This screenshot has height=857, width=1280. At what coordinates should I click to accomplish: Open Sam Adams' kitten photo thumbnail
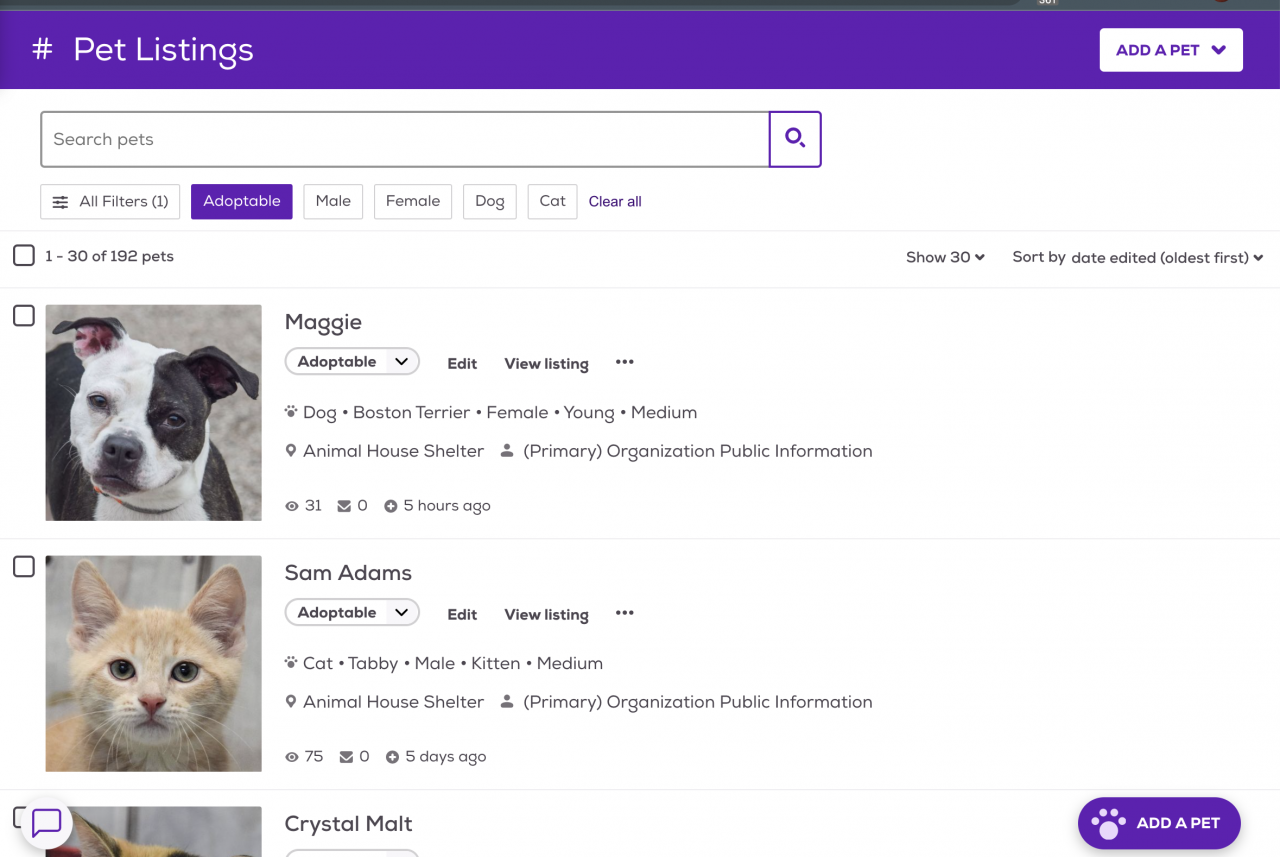pyautogui.click(x=154, y=664)
